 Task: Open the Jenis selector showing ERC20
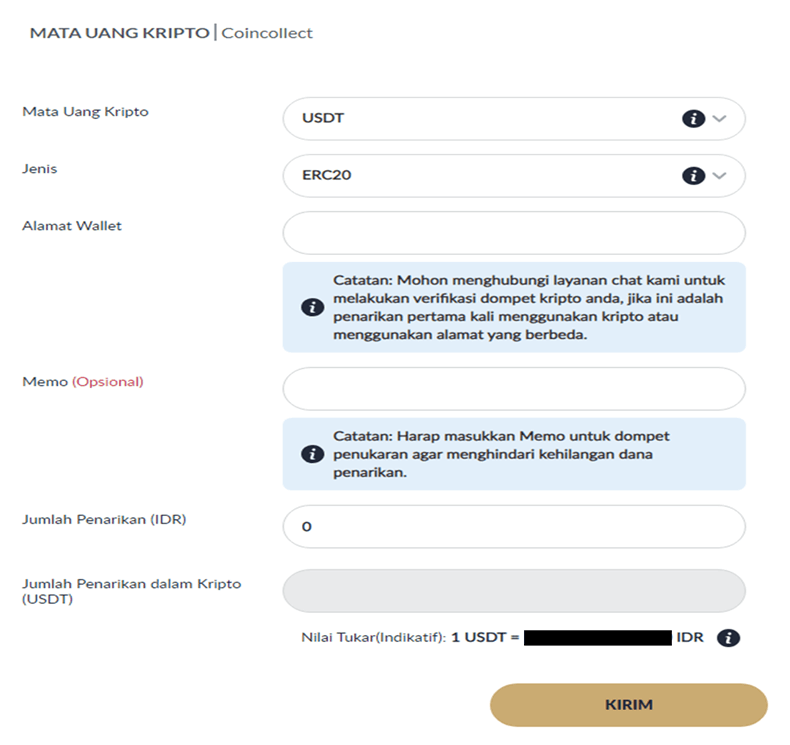tap(480, 175)
